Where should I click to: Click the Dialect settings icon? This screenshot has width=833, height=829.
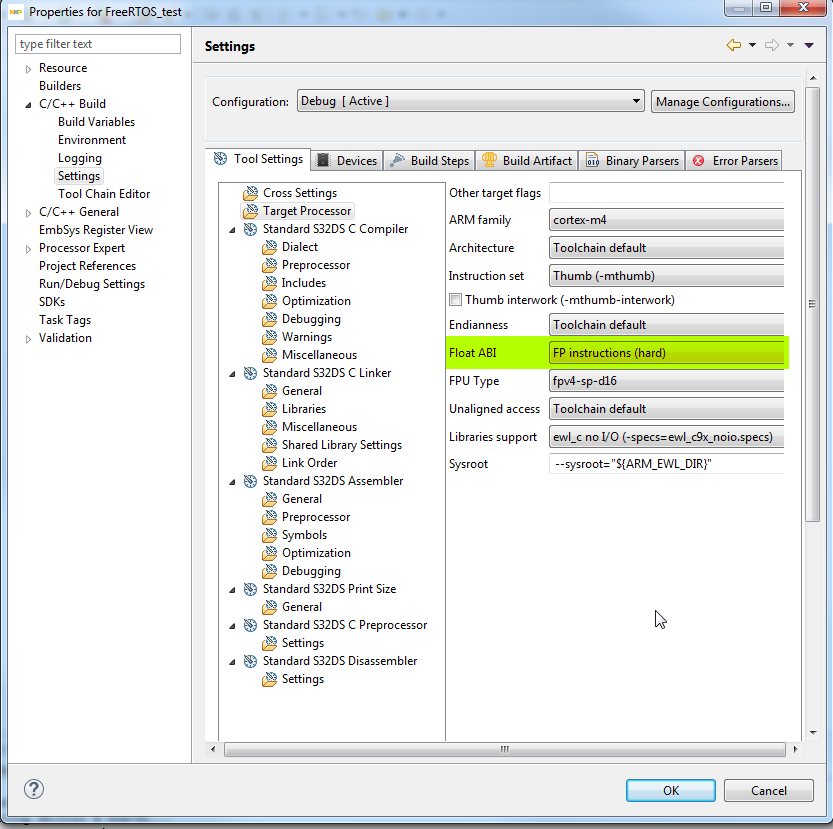coord(269,247)
